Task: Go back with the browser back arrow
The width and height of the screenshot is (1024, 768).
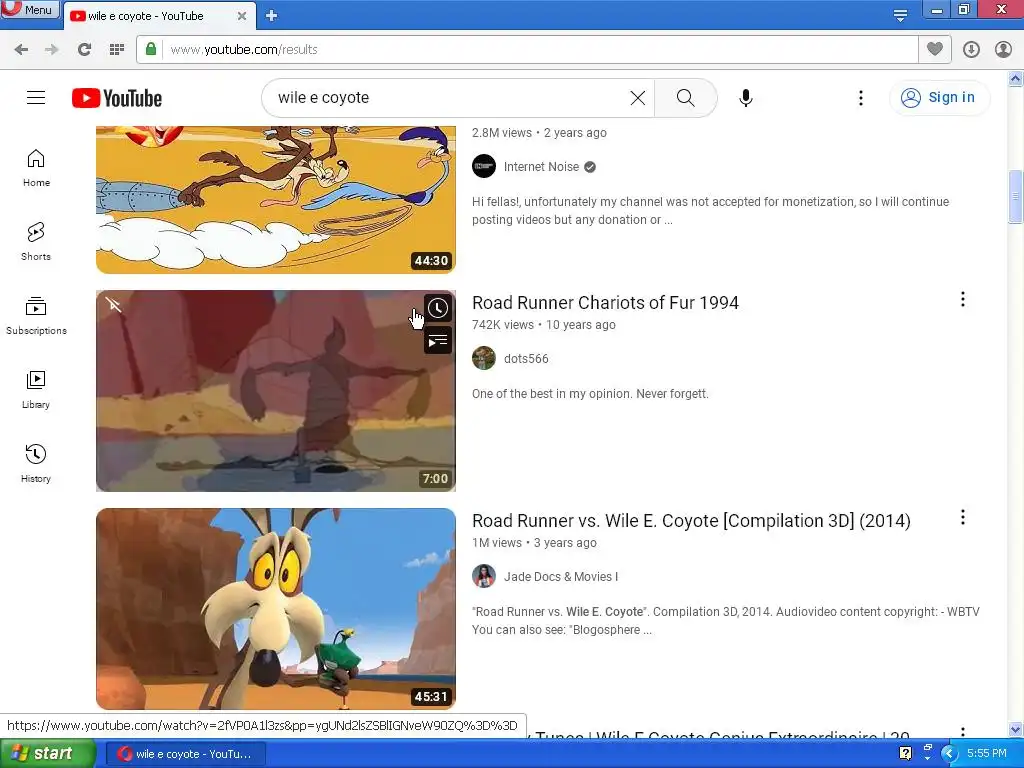Action: coord(21,50)
